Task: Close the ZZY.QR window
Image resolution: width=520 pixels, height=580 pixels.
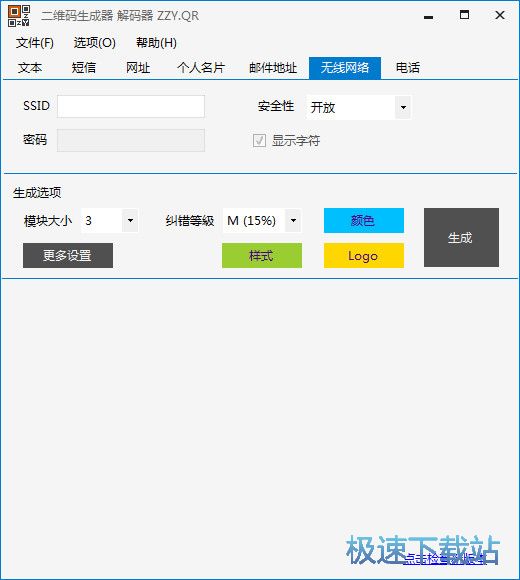Action: 500,15
